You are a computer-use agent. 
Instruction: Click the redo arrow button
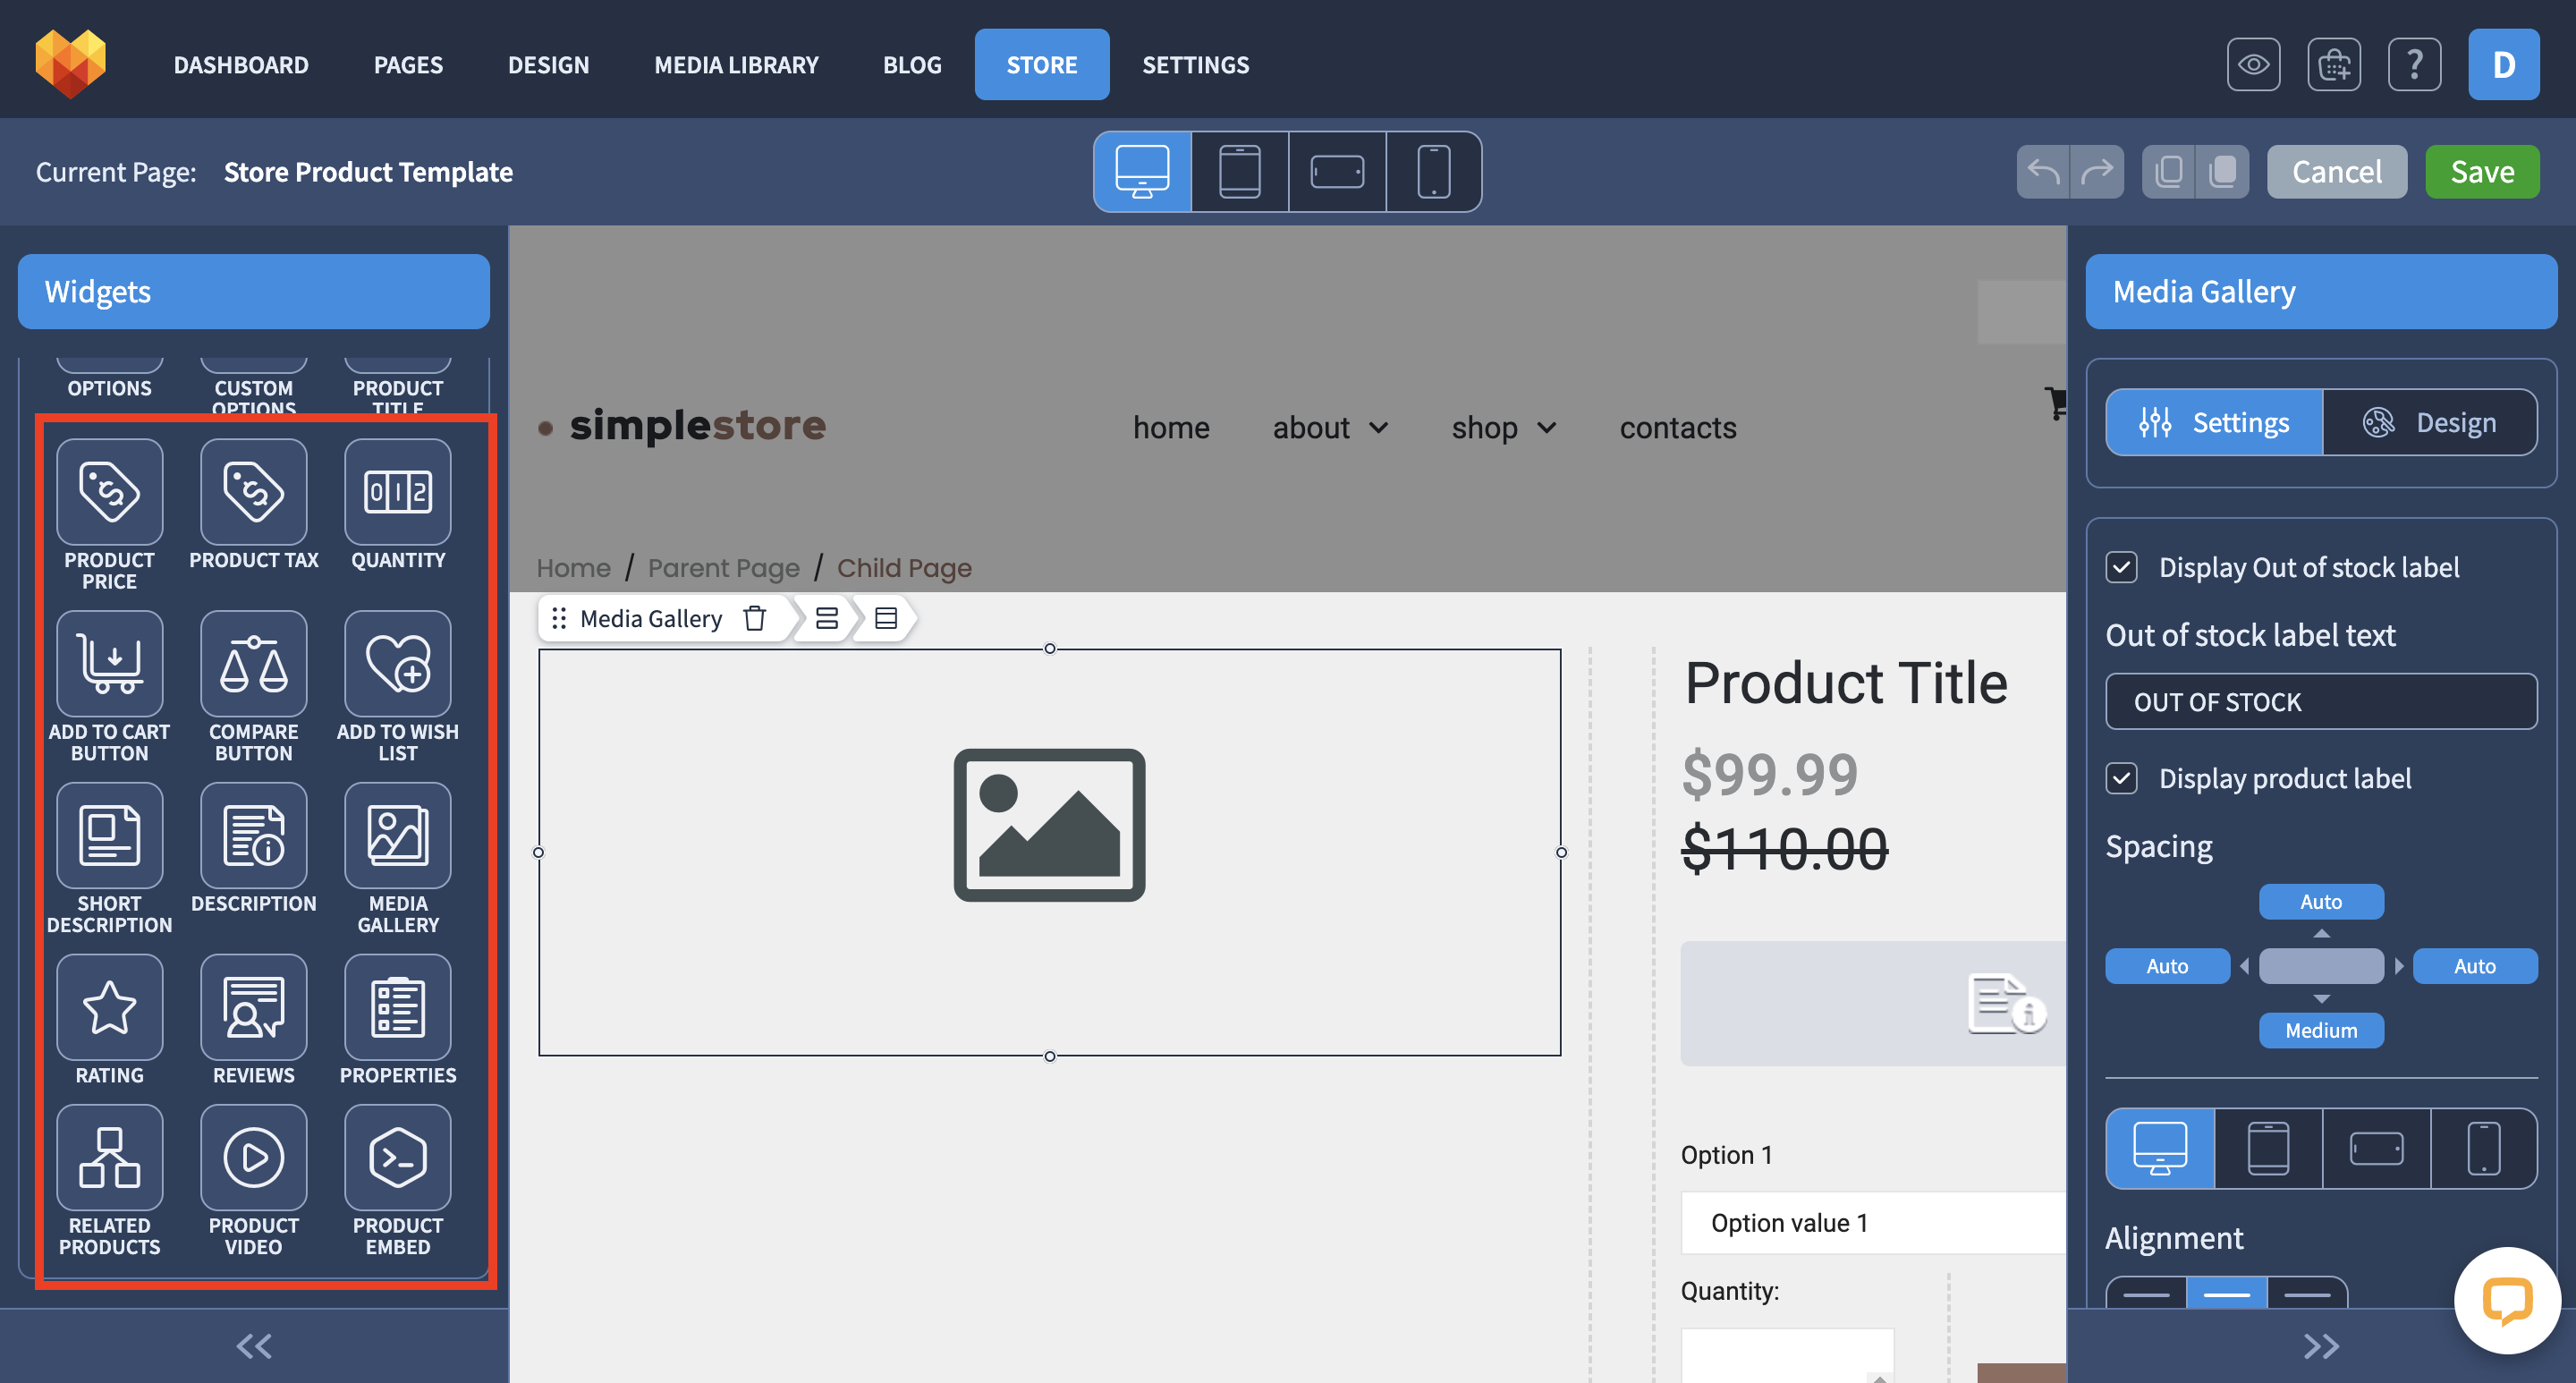[x=2097, y=172]
